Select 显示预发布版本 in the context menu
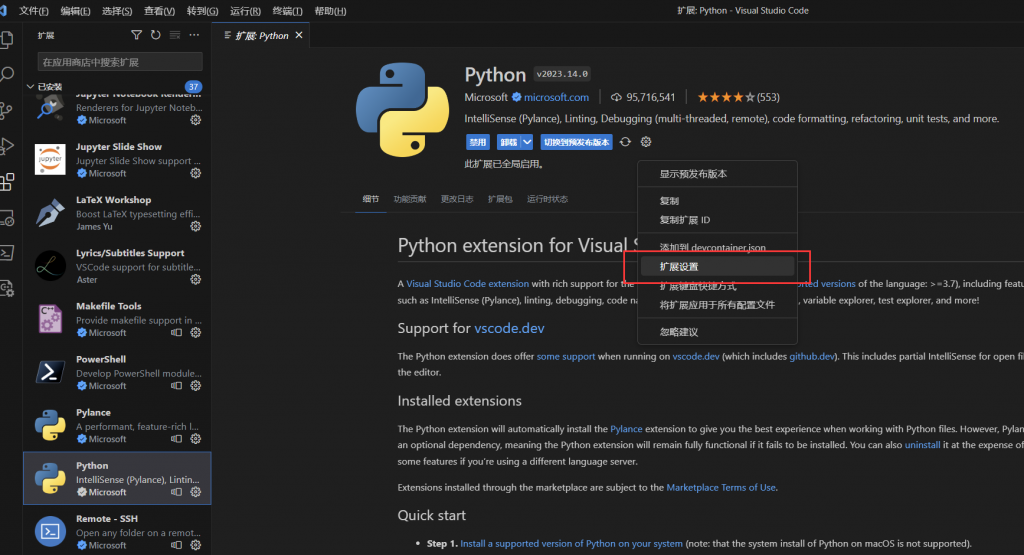 click(717, 174)
